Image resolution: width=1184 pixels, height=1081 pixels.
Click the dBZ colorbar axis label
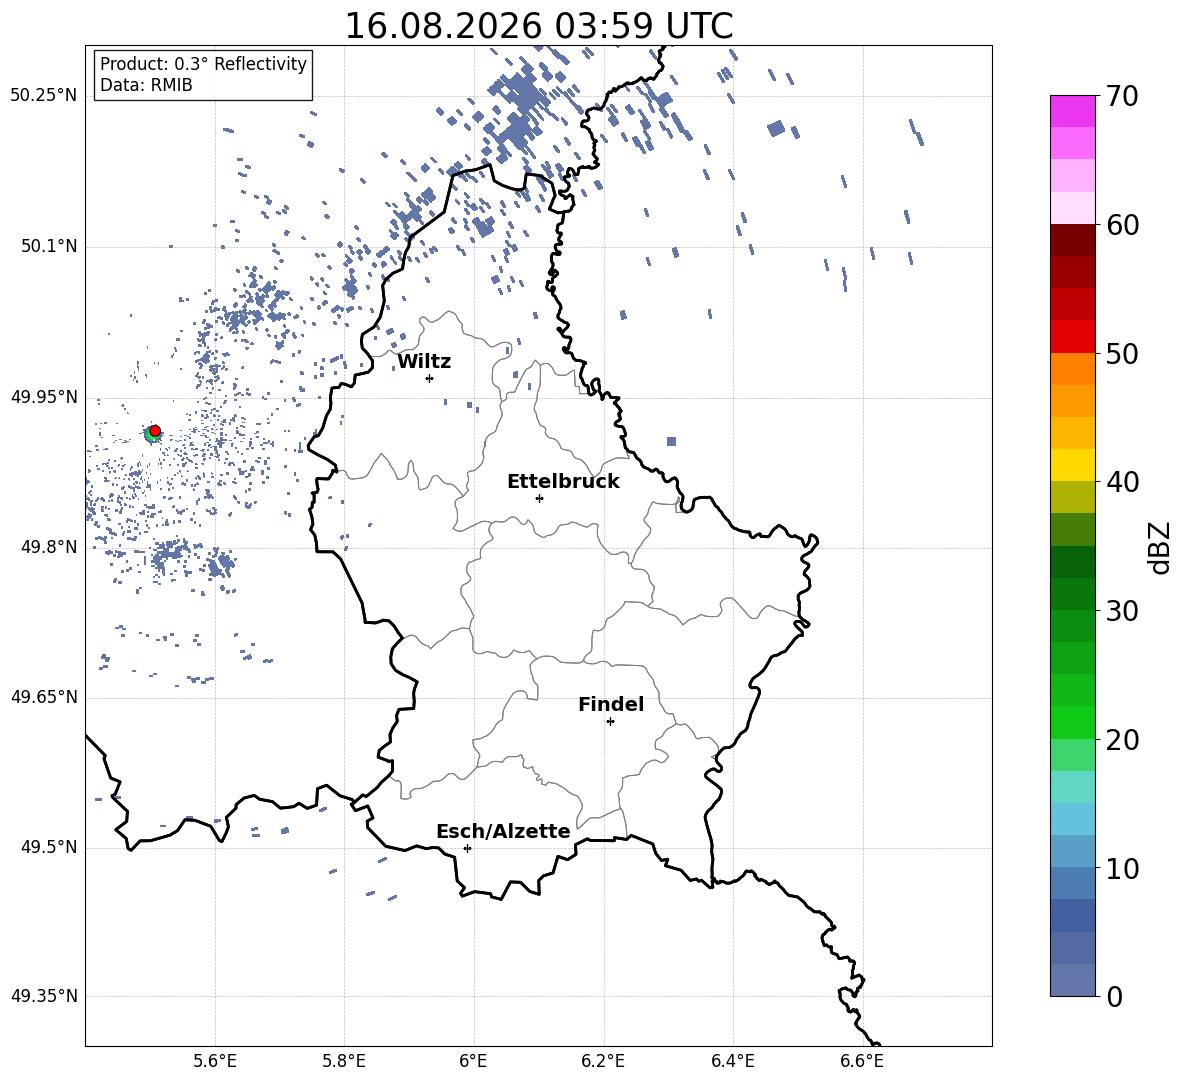click(x=1160, y=547)
